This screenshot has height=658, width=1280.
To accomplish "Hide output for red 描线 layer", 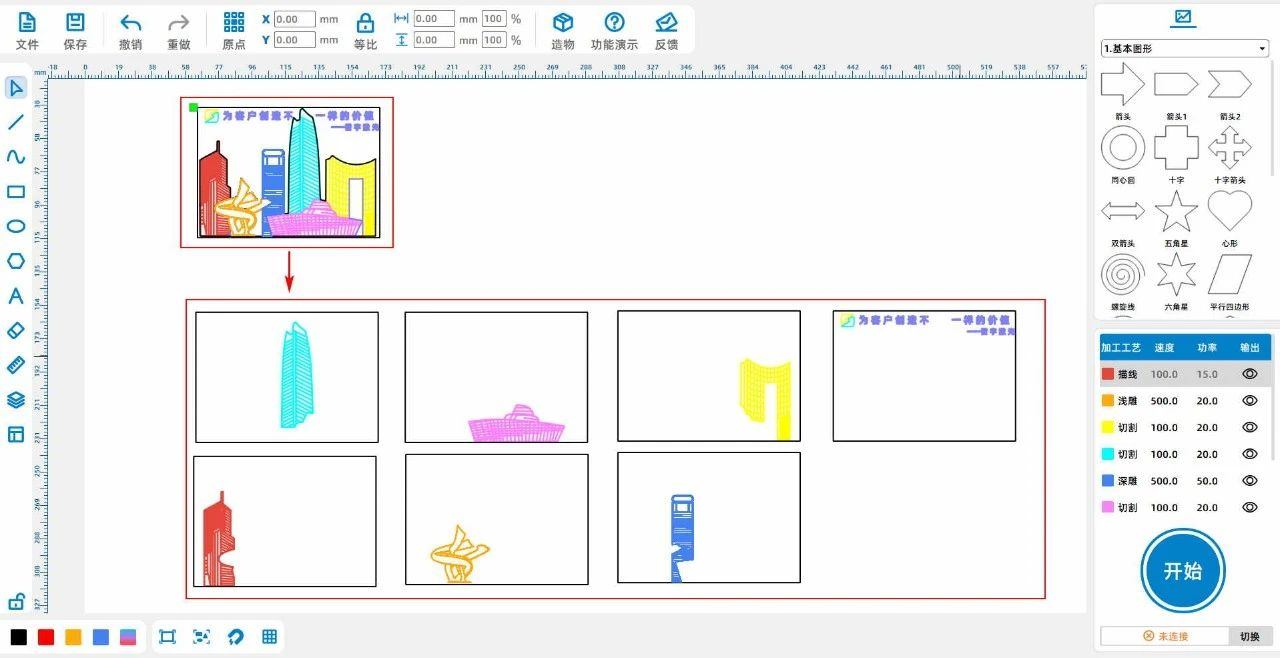I will coord(1249,374).
